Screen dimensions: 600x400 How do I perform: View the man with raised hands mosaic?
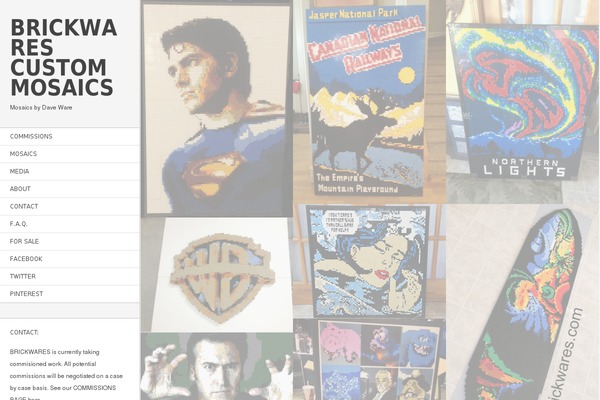[217, 366]
